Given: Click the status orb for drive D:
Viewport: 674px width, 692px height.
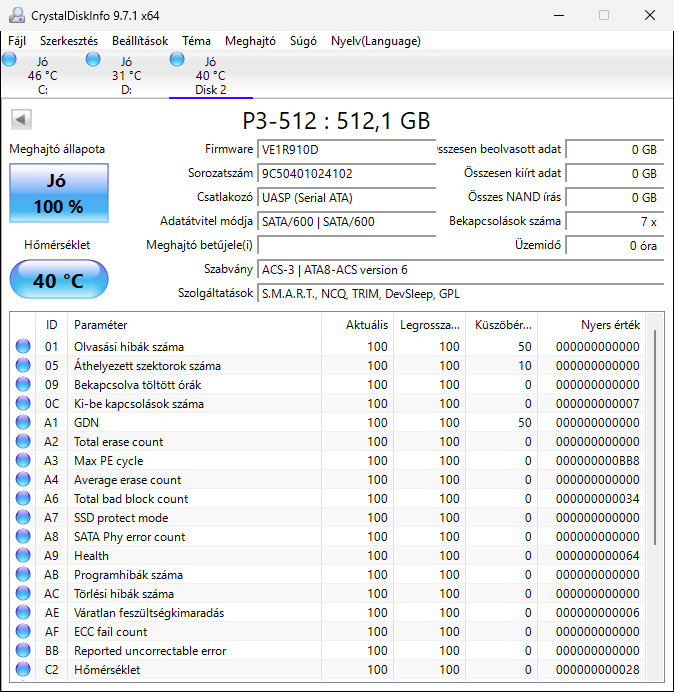Looking at the screenshot, I should pyautogui.click(x=93, y=59).
